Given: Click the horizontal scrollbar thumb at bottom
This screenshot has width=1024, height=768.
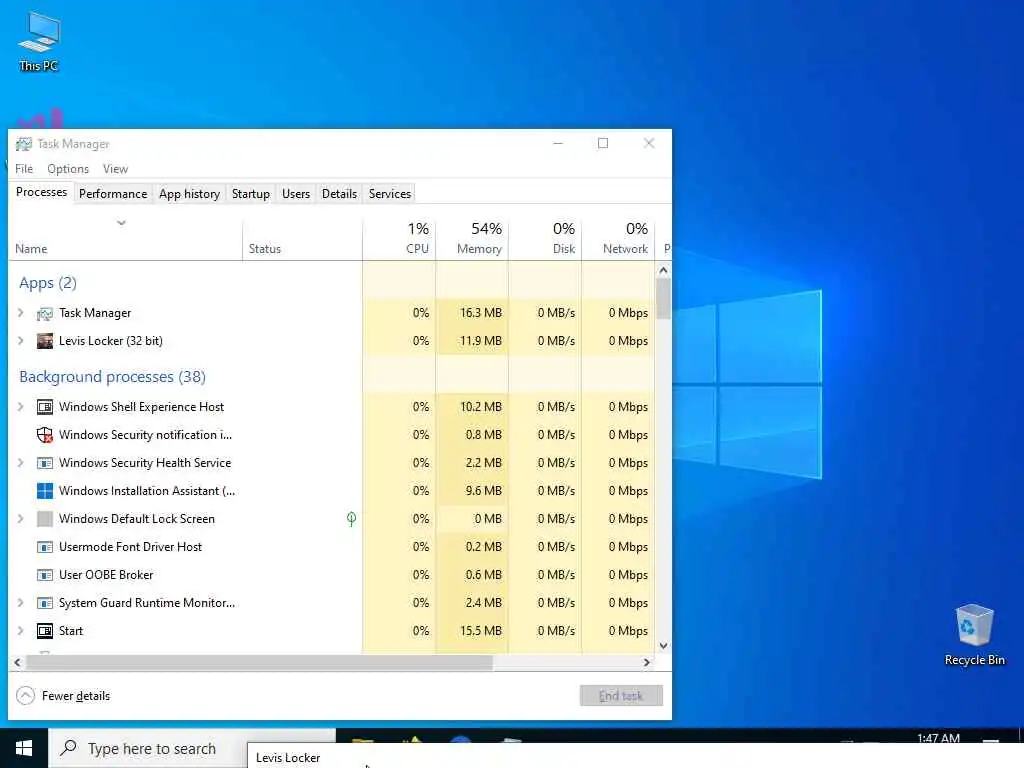Looking at the screenshot, I should tap(259, 662).
